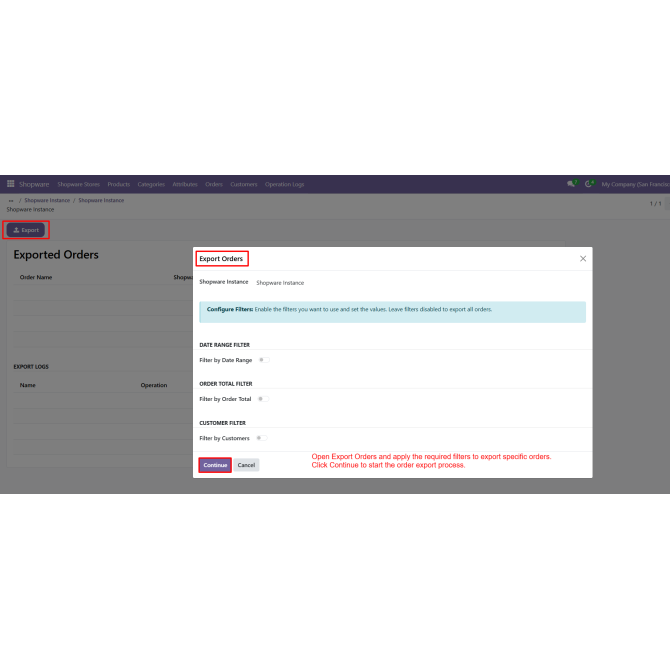This screenshot has width=670, height=670.
Task: Click the Order Name column header
Action: [x=36, y=277]
